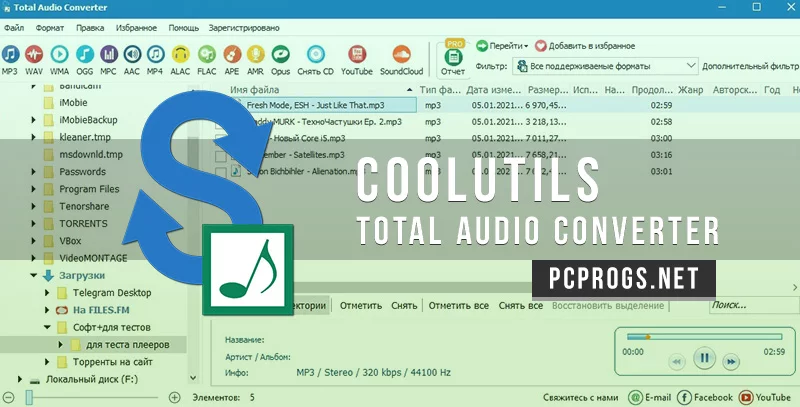Screen dimensions: 800x407
Task: Open the Зарегистрировано menu
Action: pyautogui.click(x=244, y=28)
